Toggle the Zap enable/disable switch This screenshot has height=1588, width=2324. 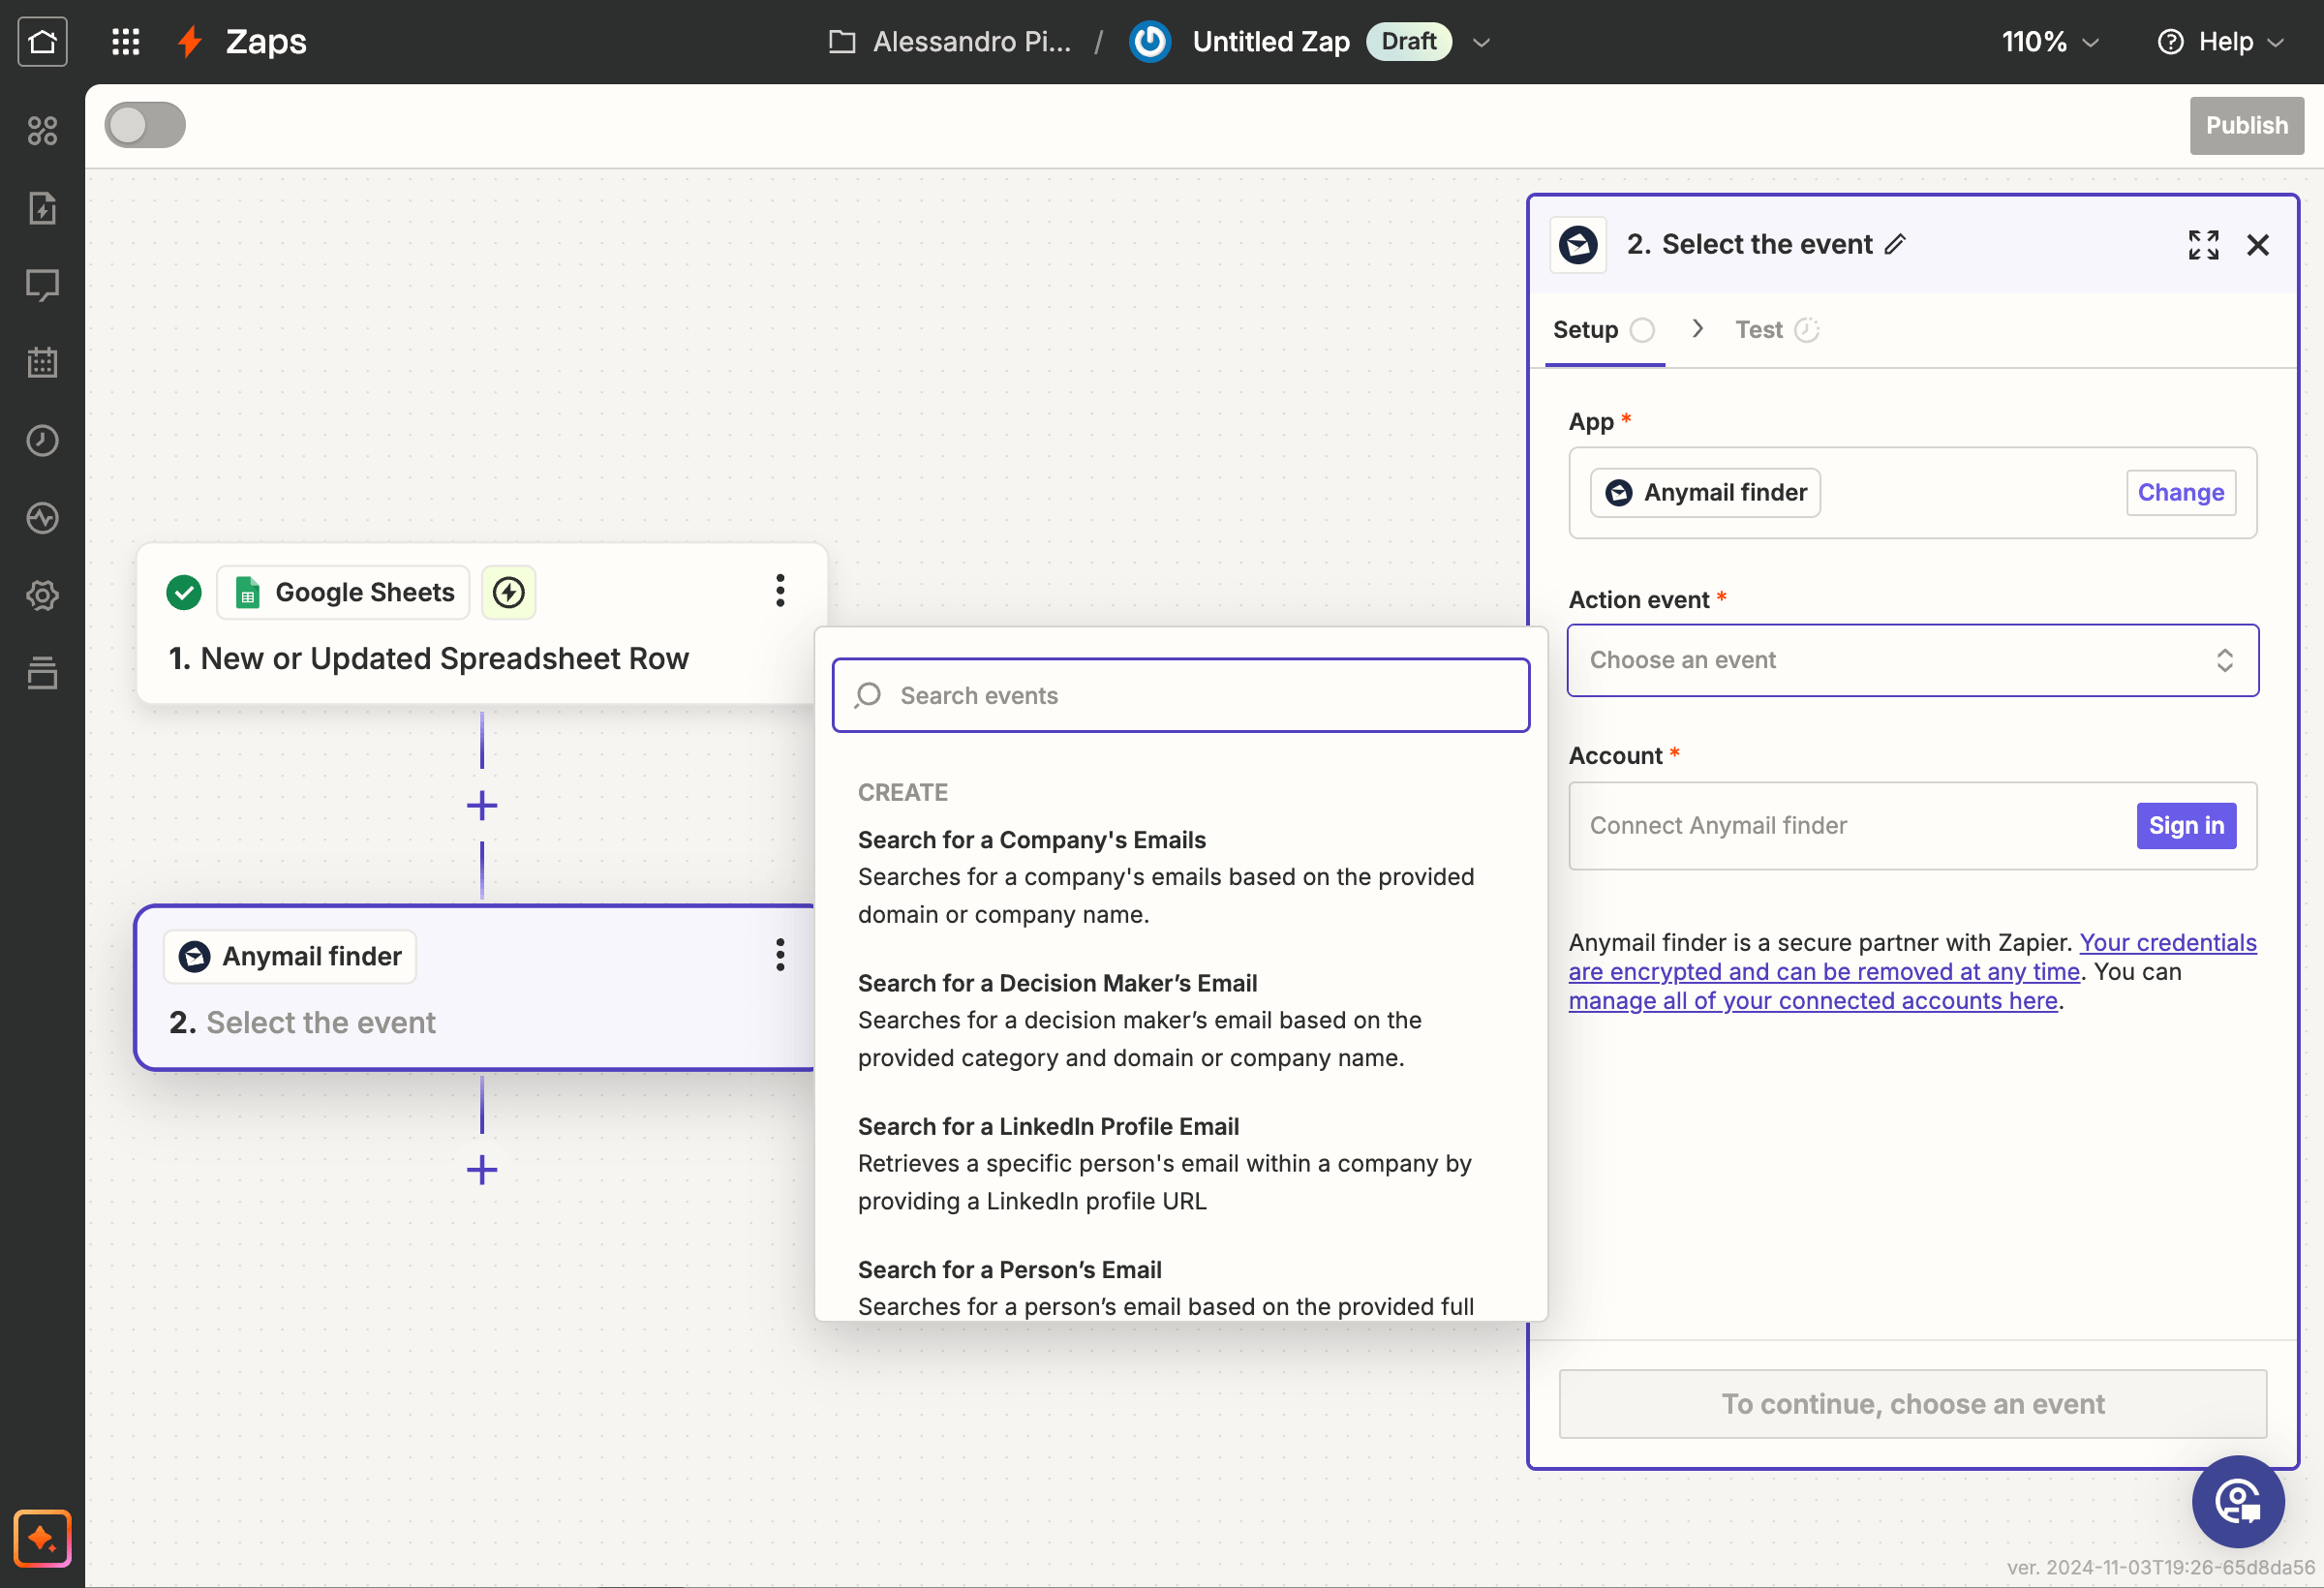pyautogui.click(x=146, y=124)
